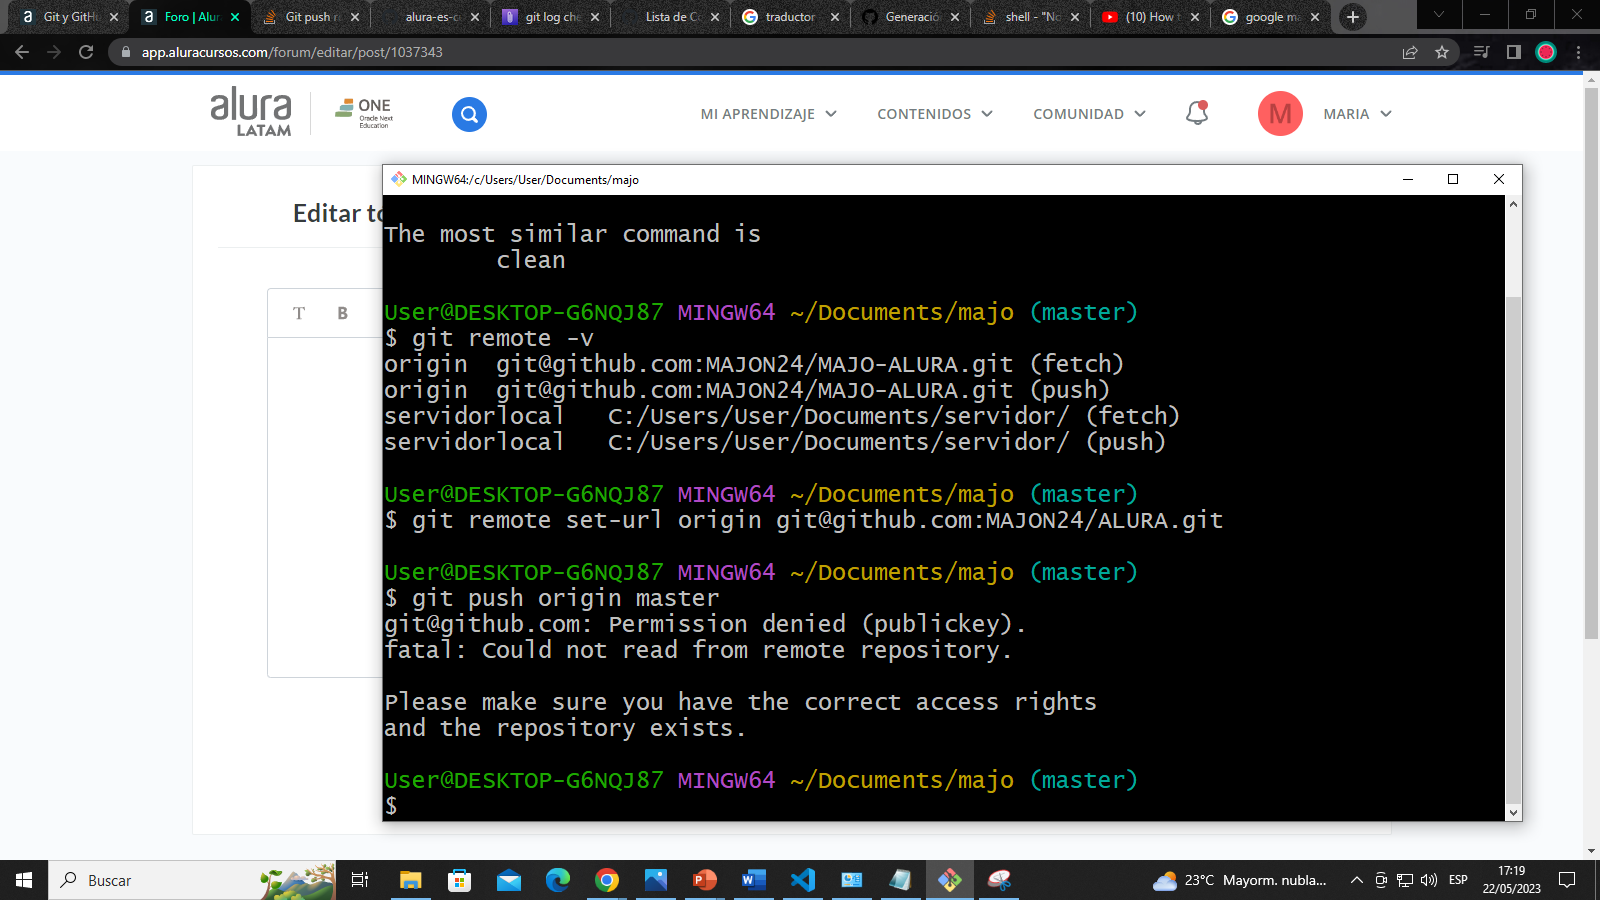Switch to the 'Lista de C' tab
Screen dimensions: 1600x900
point(670,17)
